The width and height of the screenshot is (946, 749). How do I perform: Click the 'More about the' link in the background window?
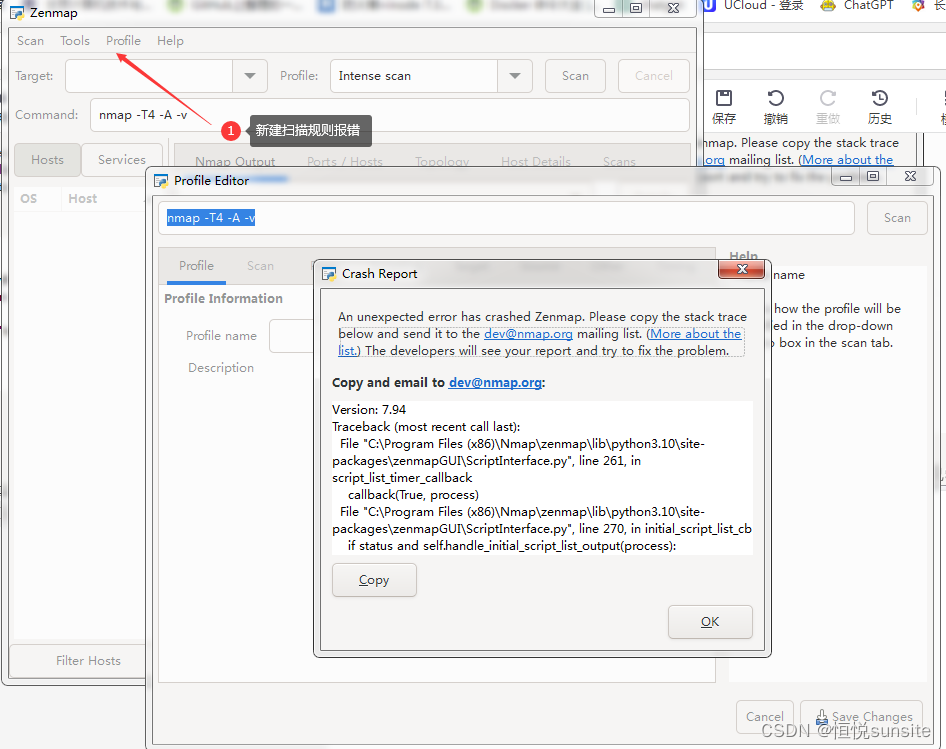(847, 160)
